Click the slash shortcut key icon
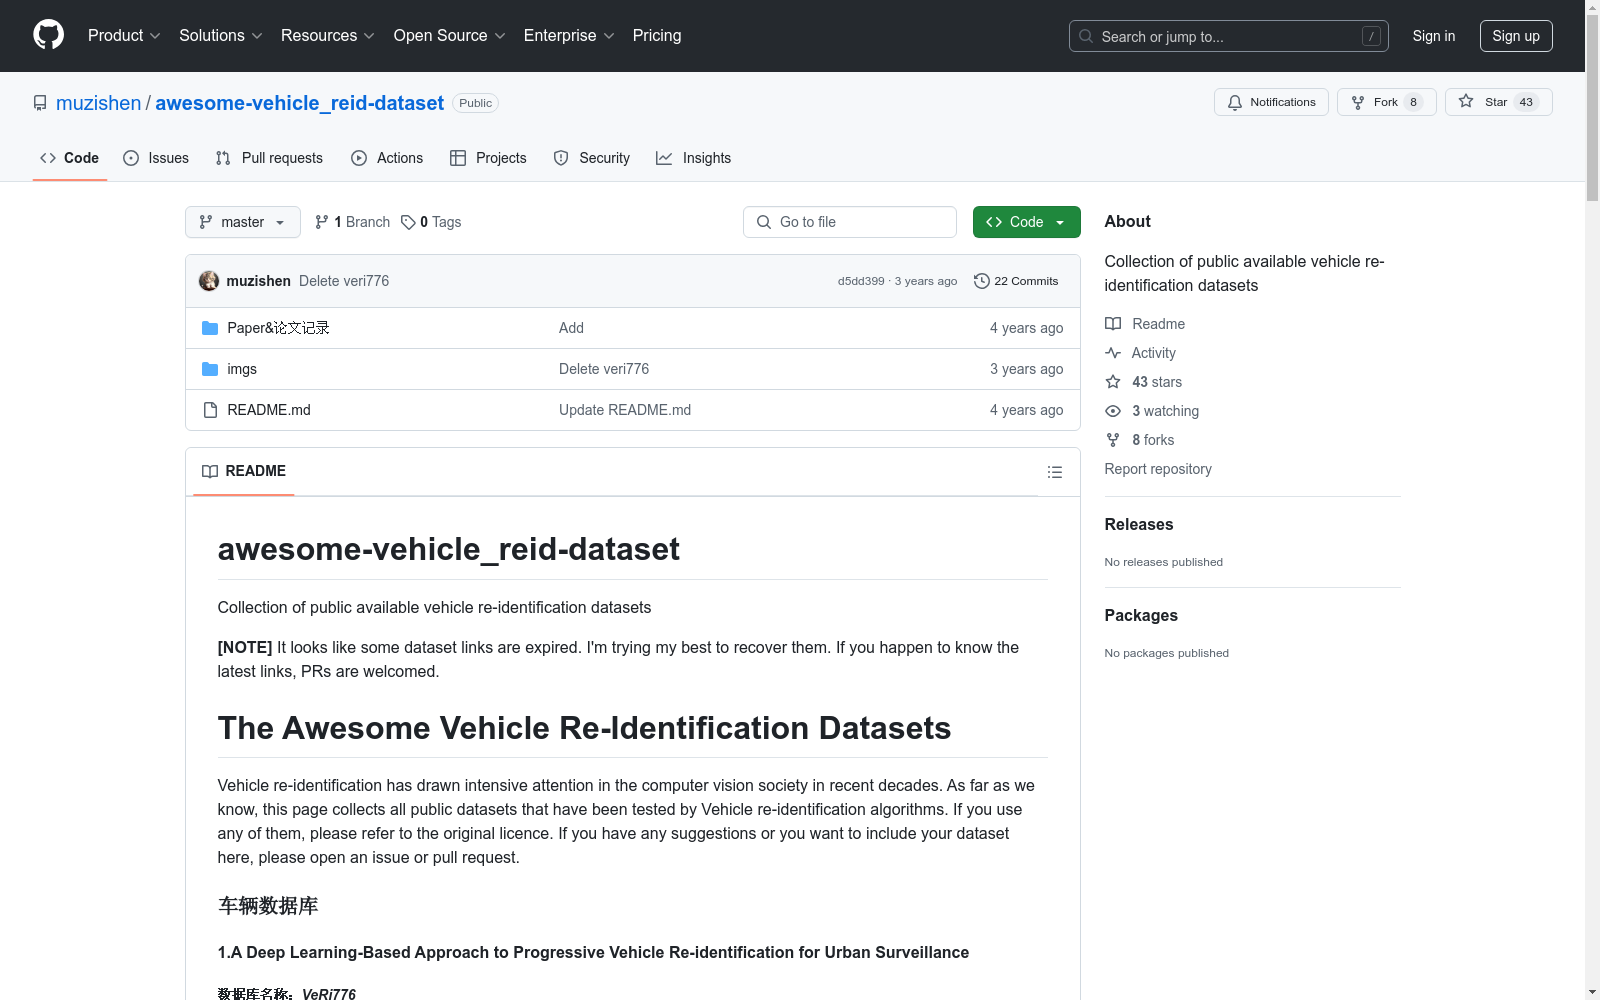Viewport: 1600px width, 1000px height. coord(1371,36)
